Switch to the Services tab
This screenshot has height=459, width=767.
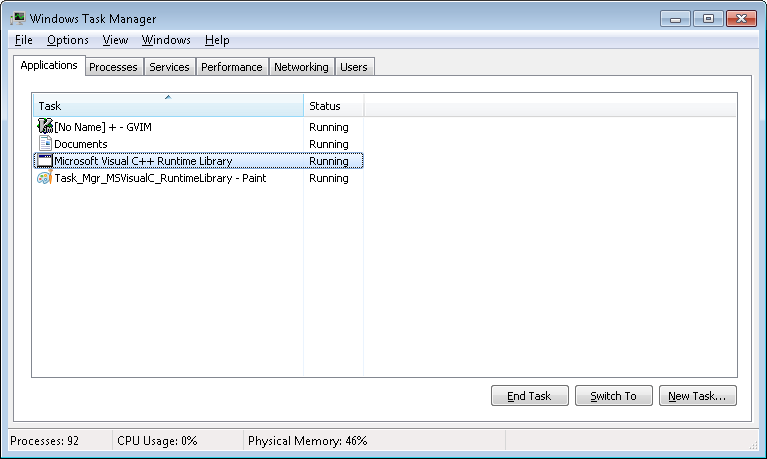point(169,67)
